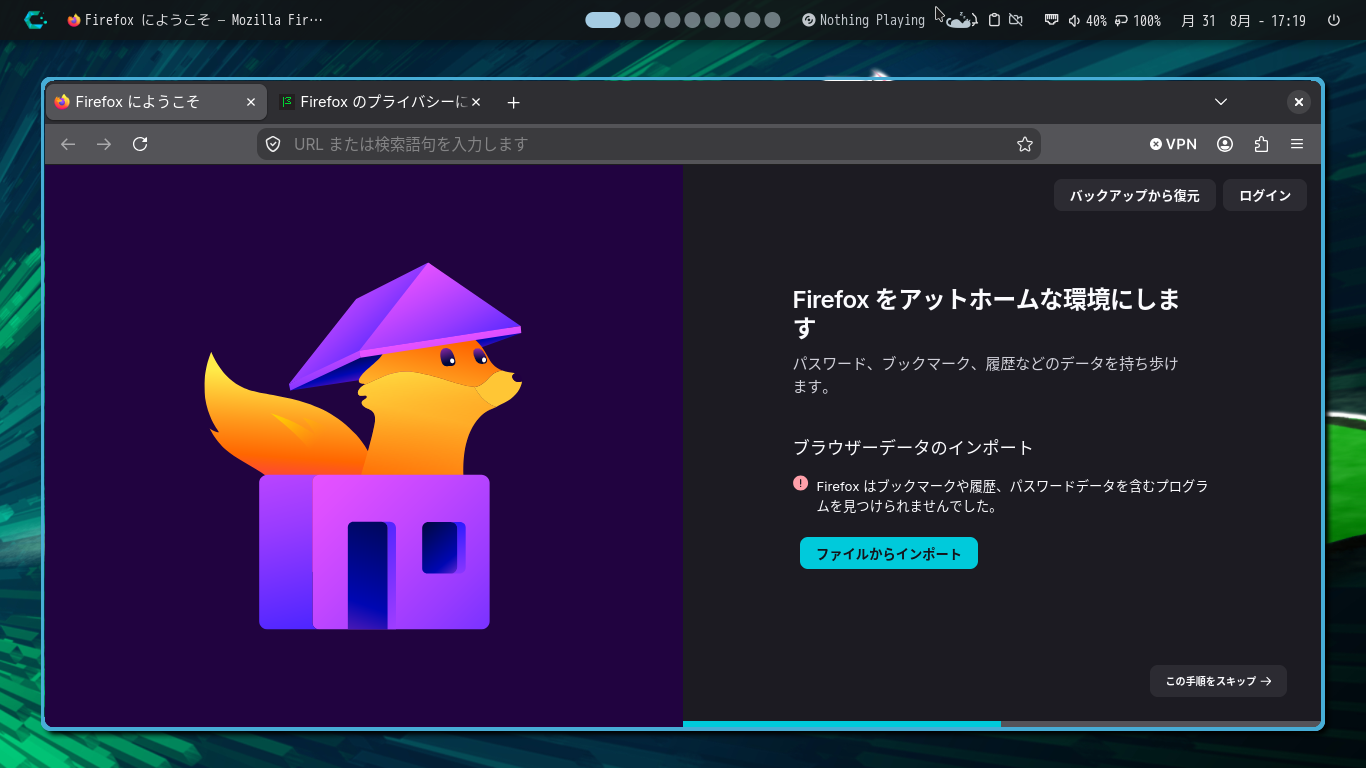Focus the URL search address field
This screenshot has height=768, width=1366.
tap(648, 144)
